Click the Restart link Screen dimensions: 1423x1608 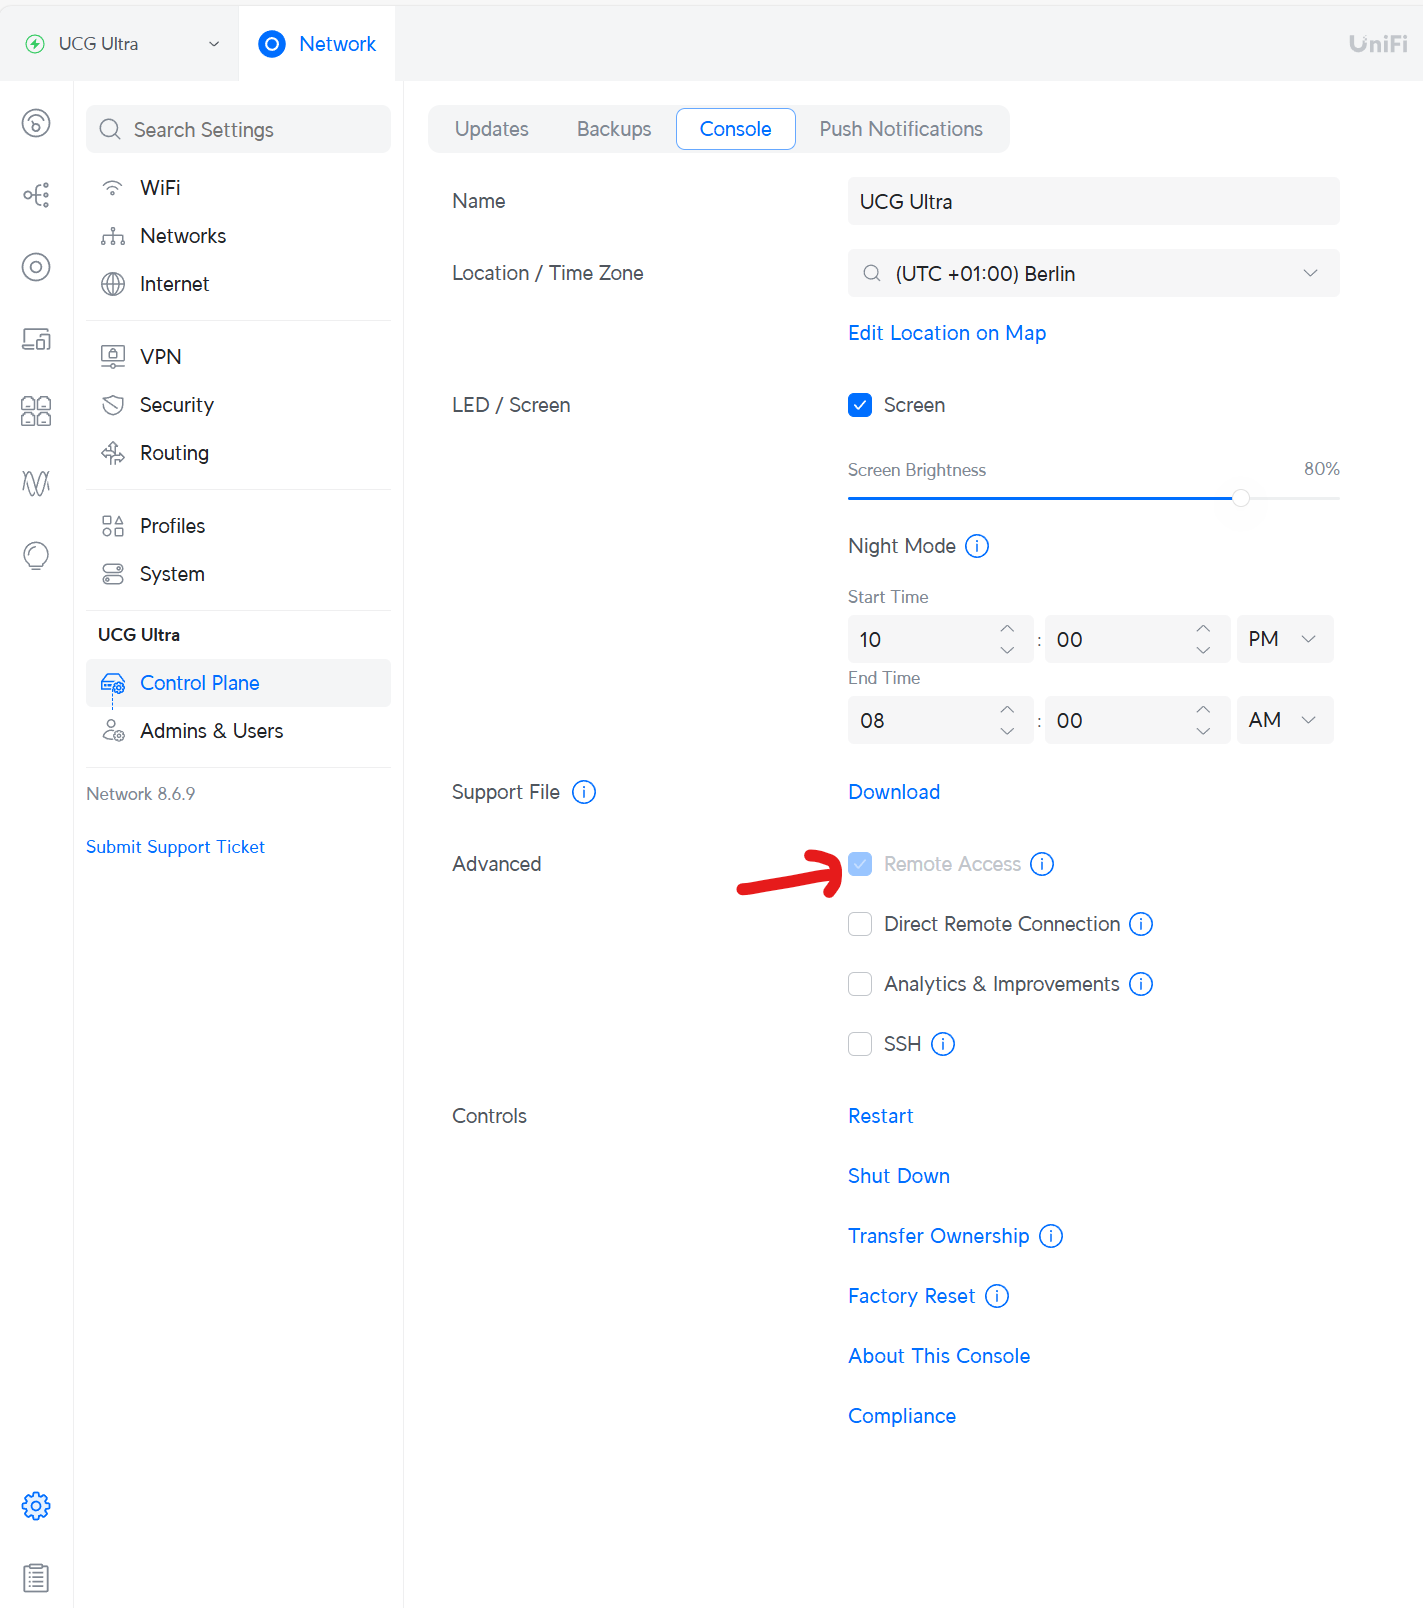[x=881, y=1116]
